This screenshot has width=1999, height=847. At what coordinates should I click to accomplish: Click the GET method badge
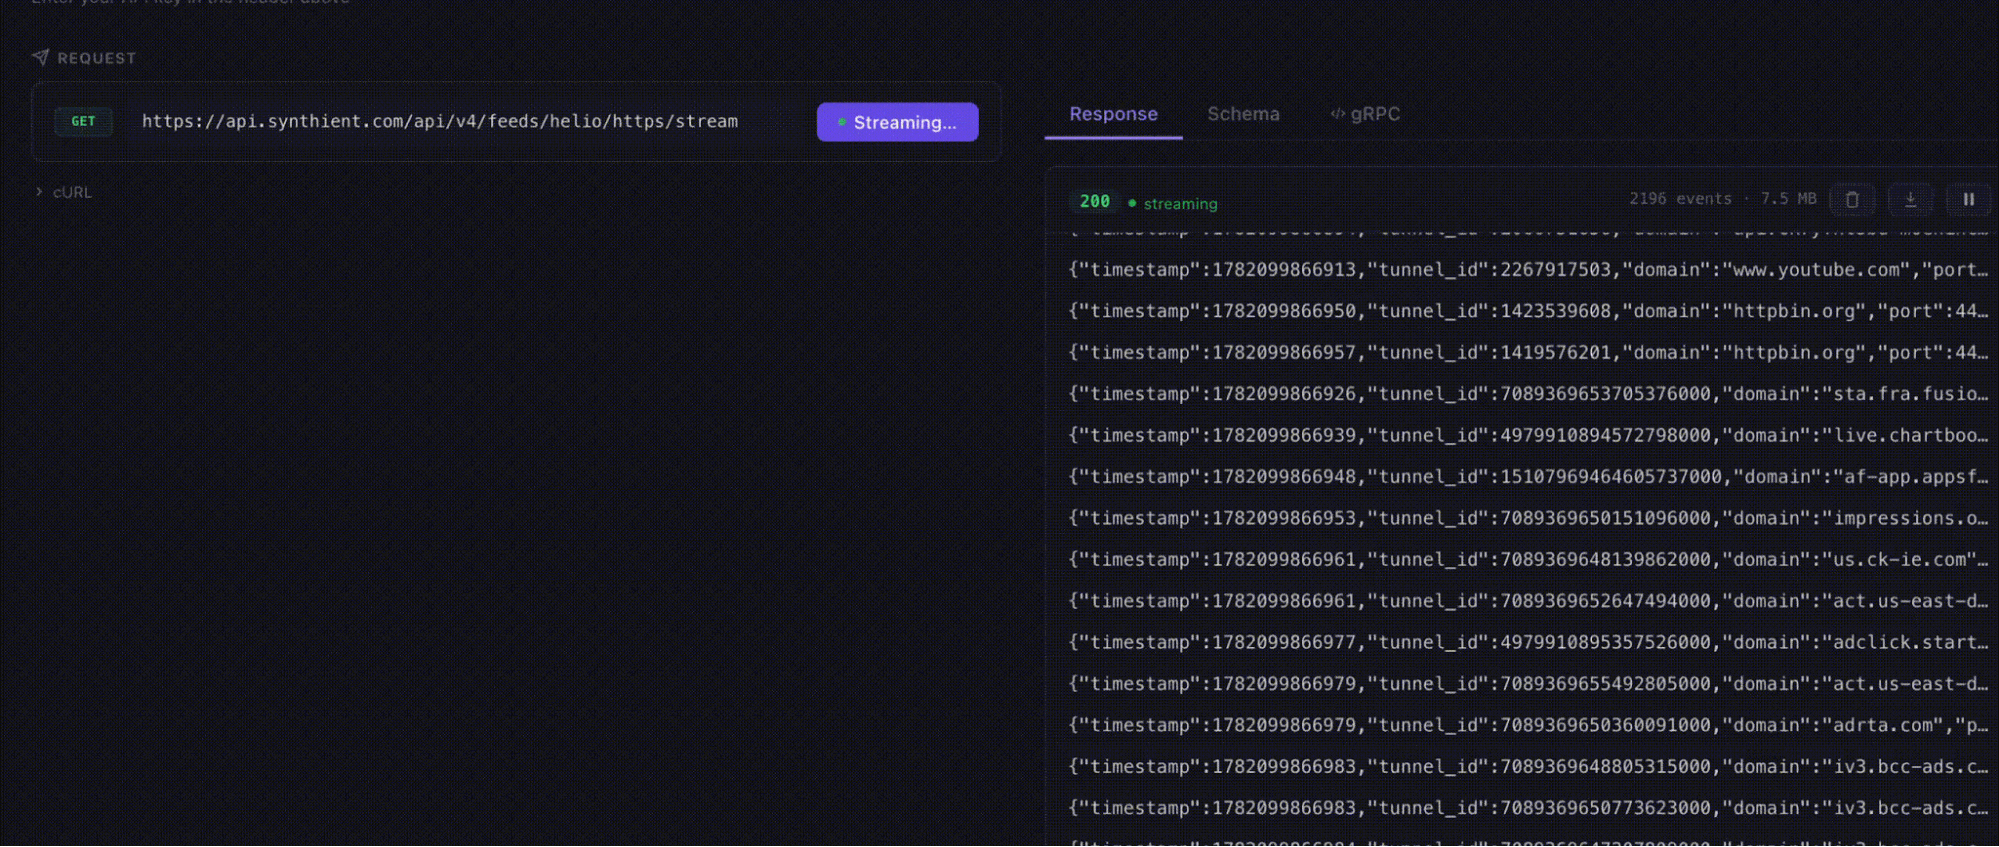tap(83, 121)
